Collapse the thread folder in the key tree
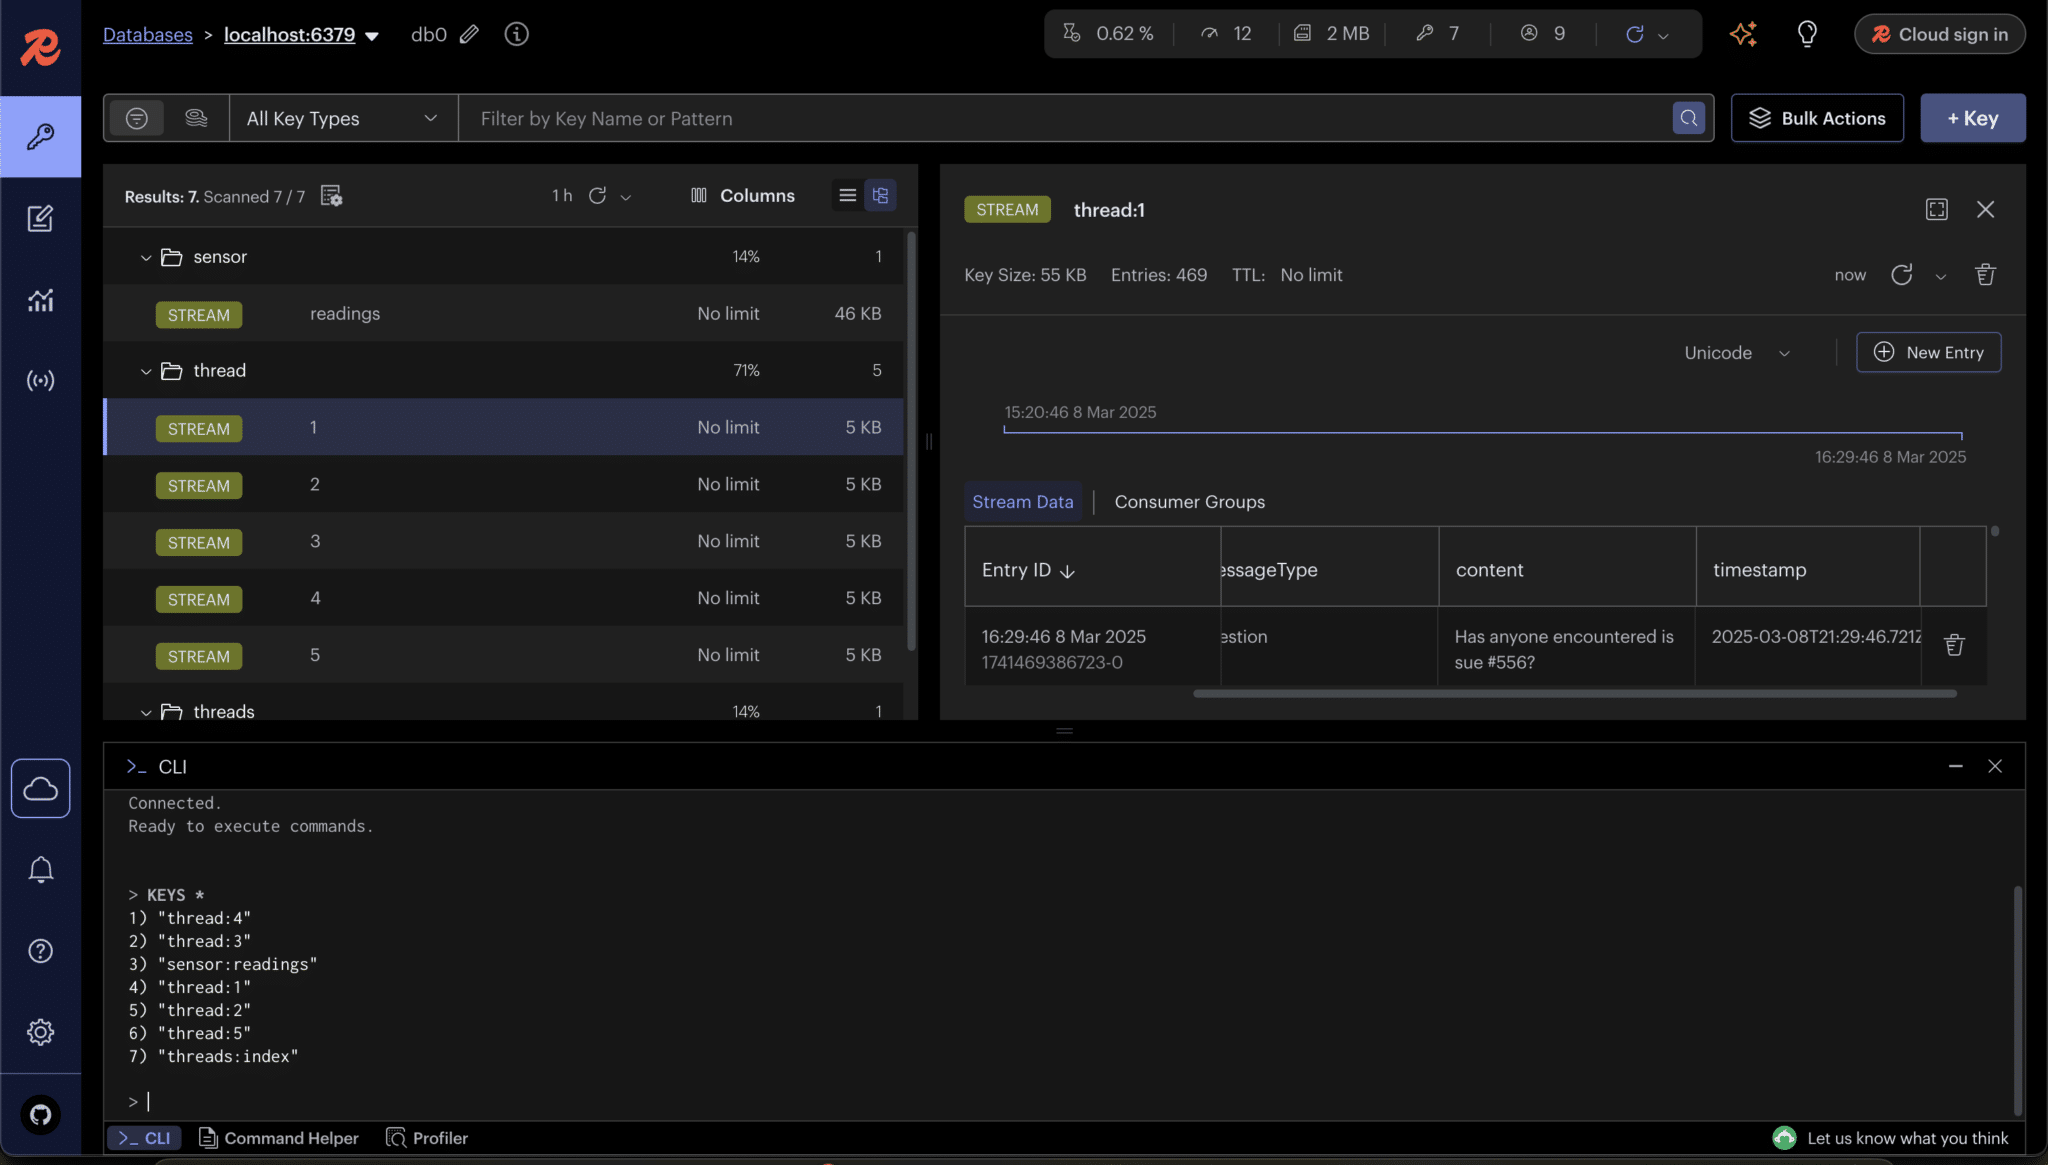Image resolution: width=2048 pixels, height=1165 pixels. pyautogui.click(x=146, y=370)
